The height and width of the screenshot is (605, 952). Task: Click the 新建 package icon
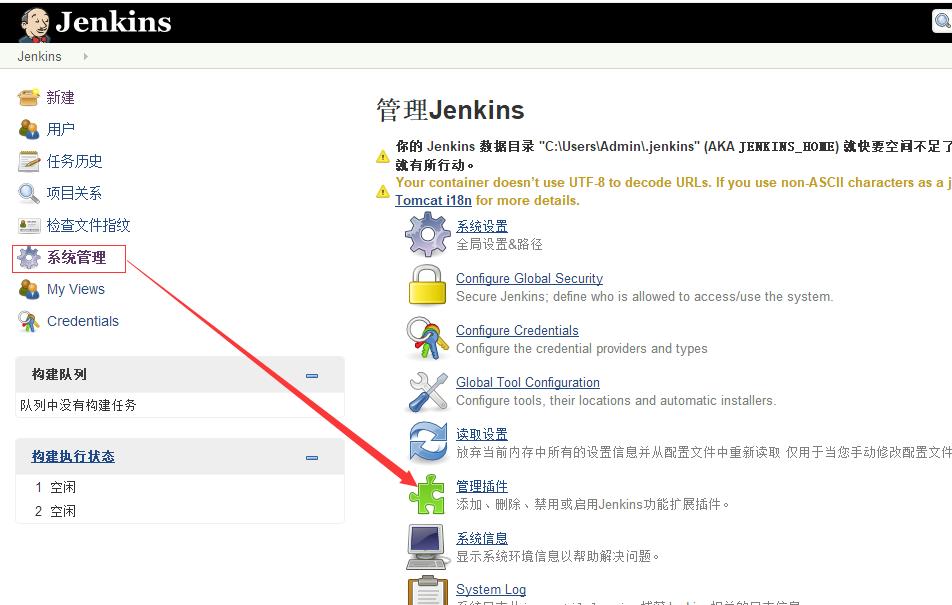click(x=29, y=97)
